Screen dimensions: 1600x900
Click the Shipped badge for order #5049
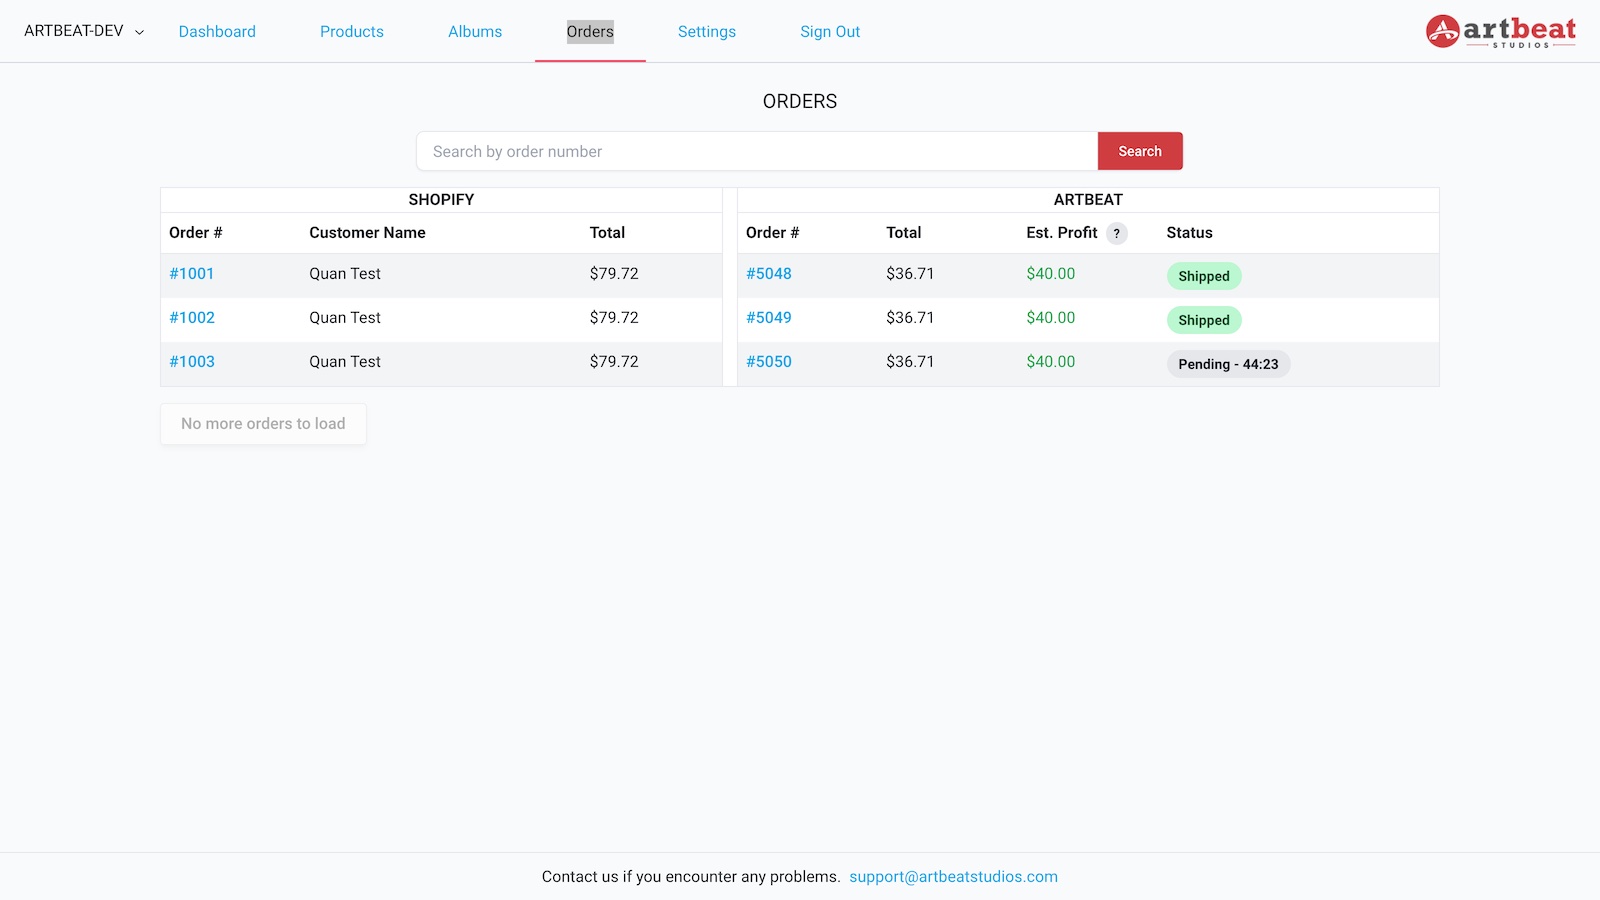(1204, 320)
